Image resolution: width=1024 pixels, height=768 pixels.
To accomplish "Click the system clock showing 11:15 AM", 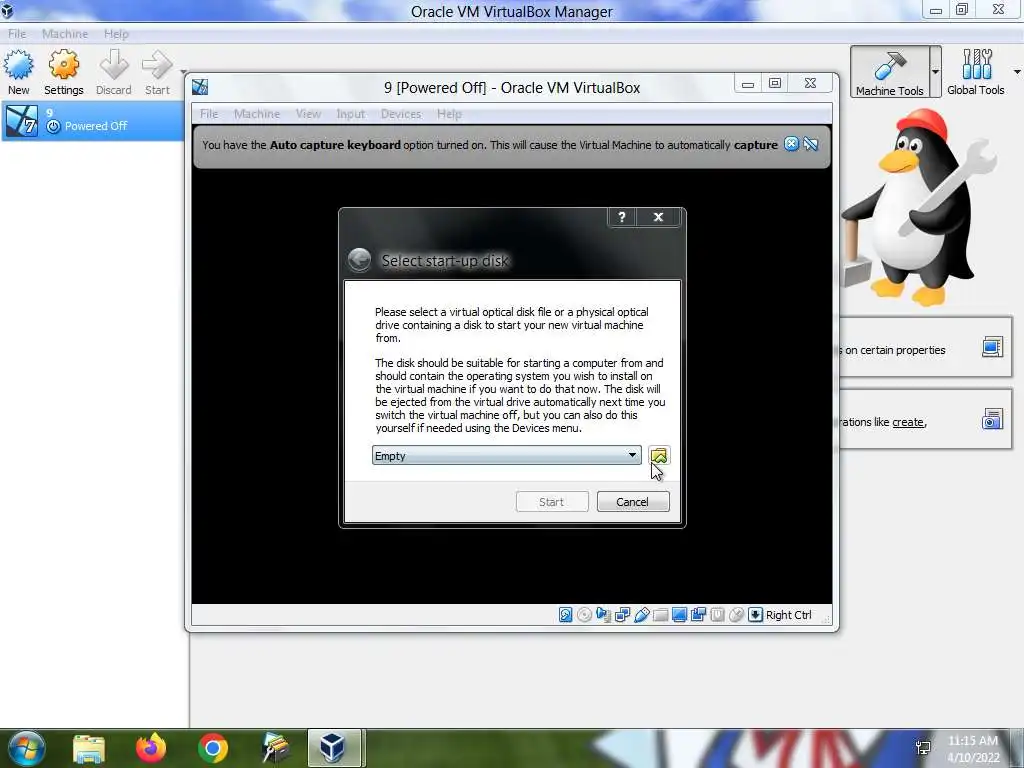I will click(973, 741).
